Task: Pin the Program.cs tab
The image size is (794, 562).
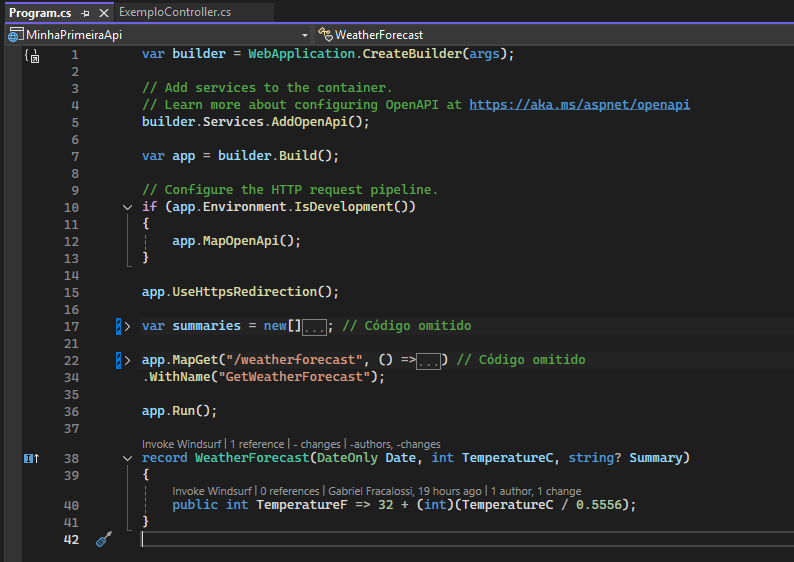Action: pyautogui.click(x=85, y=13)
